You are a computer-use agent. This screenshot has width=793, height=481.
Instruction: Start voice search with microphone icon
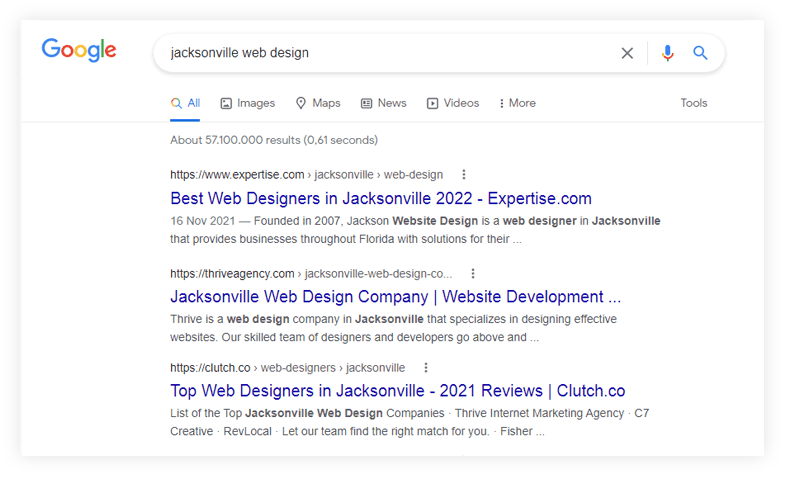667,53
